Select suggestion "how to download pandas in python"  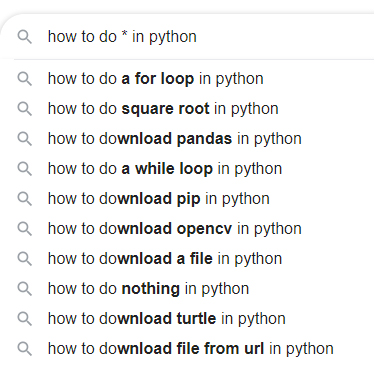187,139
